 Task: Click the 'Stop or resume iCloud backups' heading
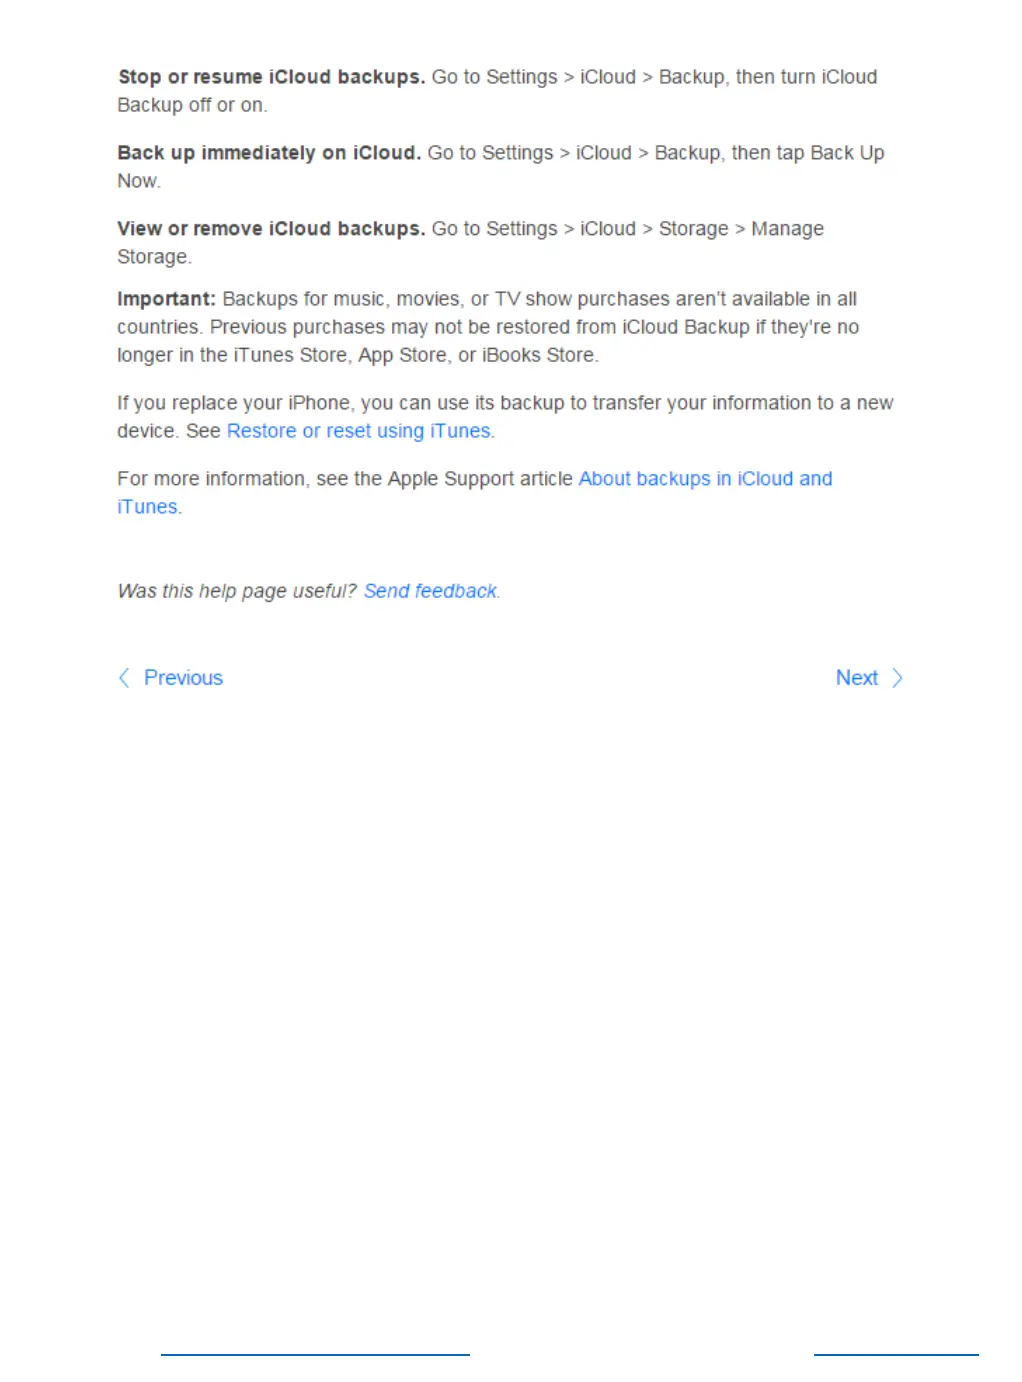pyautogui.click(x=271, y=77)
